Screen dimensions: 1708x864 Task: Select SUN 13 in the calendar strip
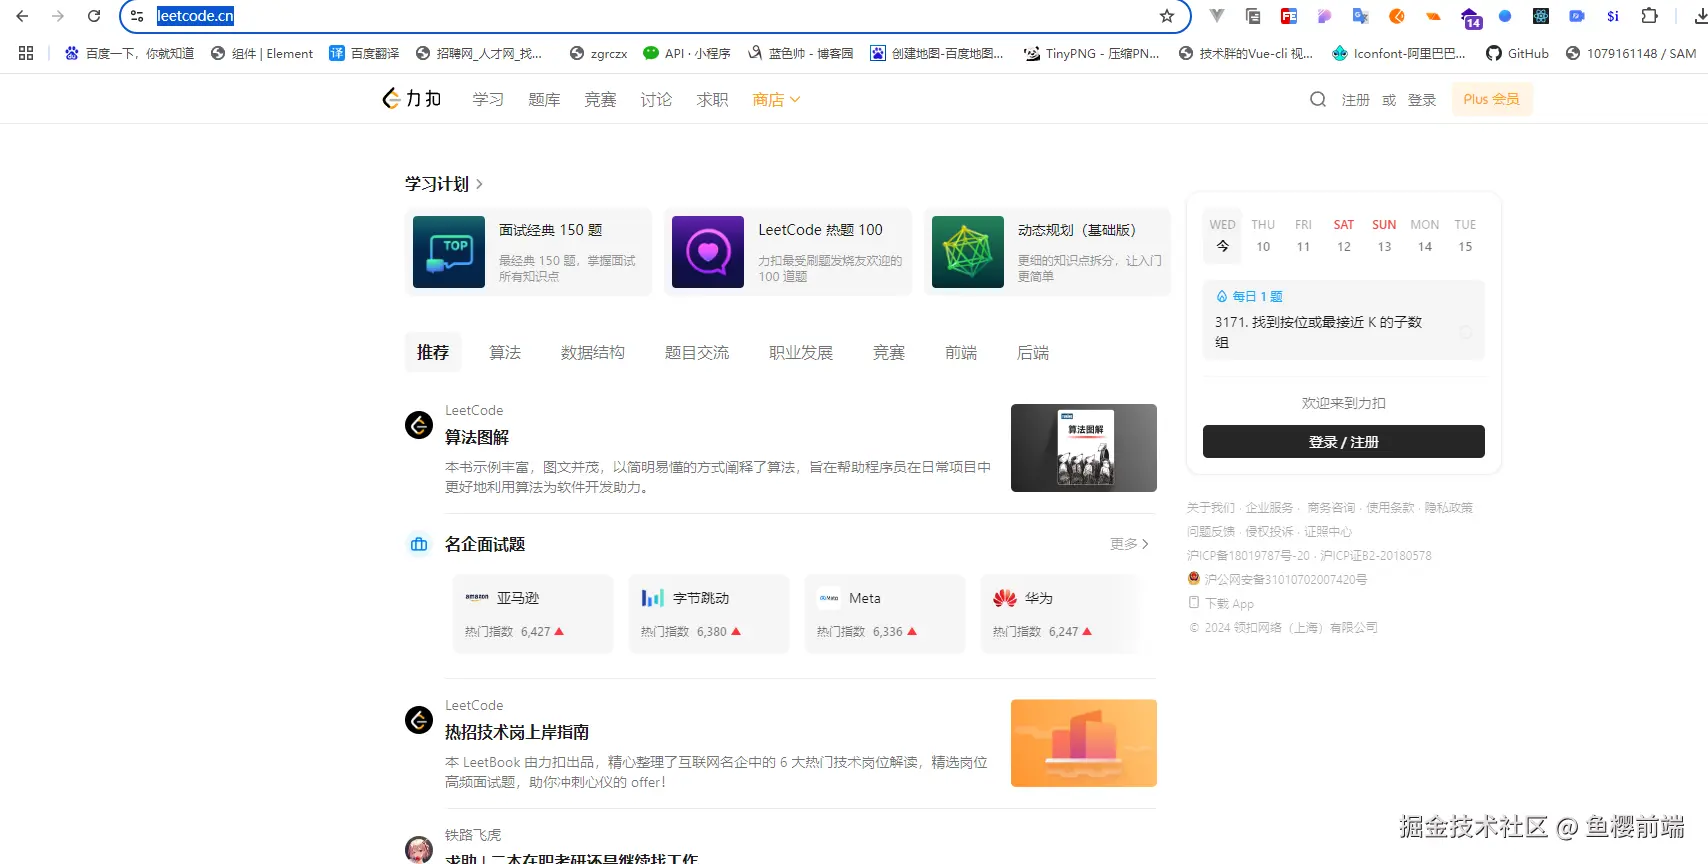point(1384,236)
